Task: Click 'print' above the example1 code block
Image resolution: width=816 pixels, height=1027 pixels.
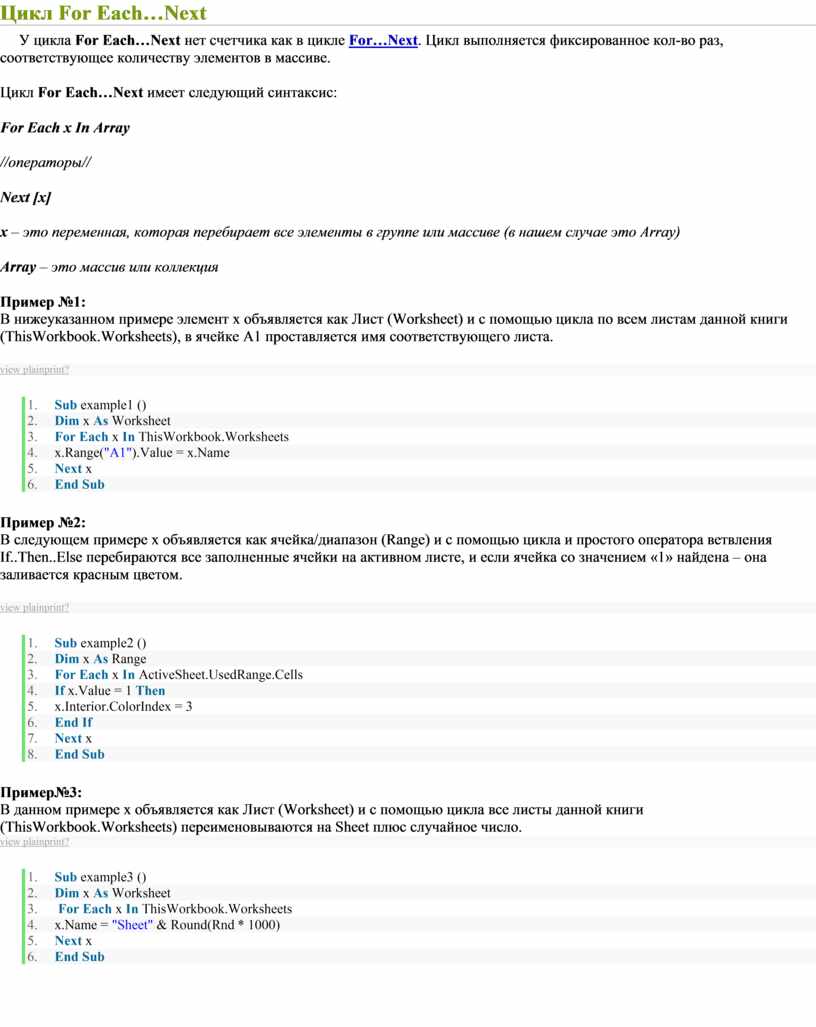Action: (x=53, y=369)
